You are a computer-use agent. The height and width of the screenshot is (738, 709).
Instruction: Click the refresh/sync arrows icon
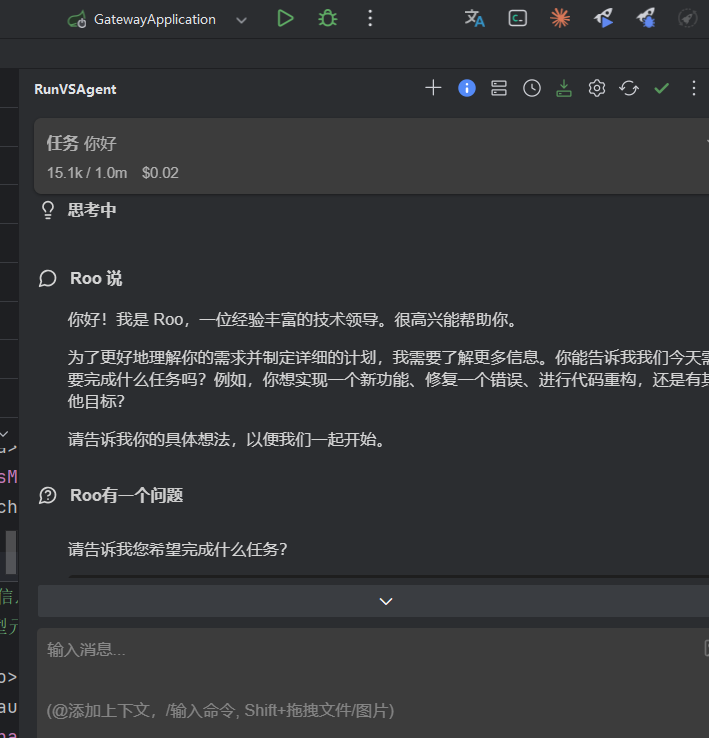tap(629, 88)
